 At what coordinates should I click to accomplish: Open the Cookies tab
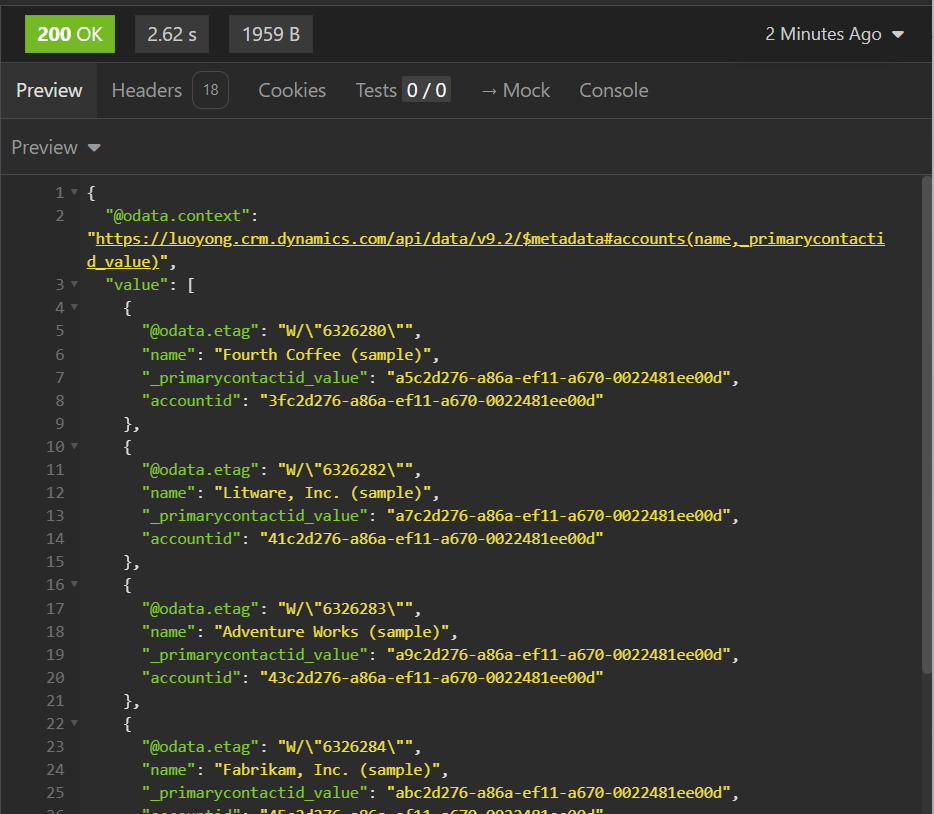pyautogui.click(x=292, y=91)
